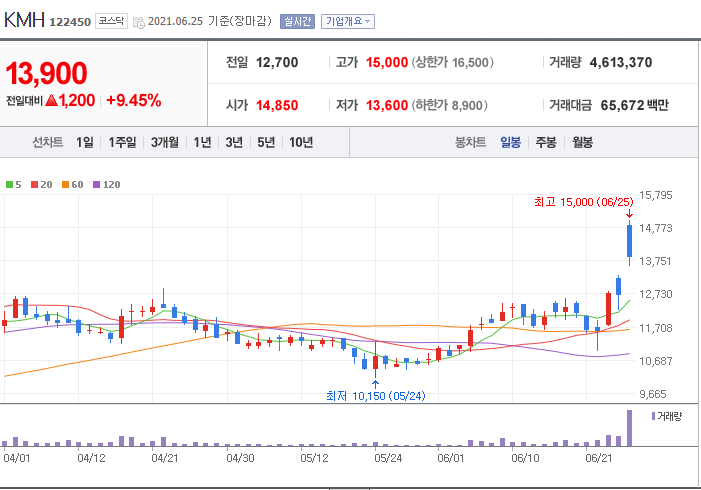Select the 3개월 line chart tab
The width and height of the screenshot is (701, 490).
click(165, 142)
